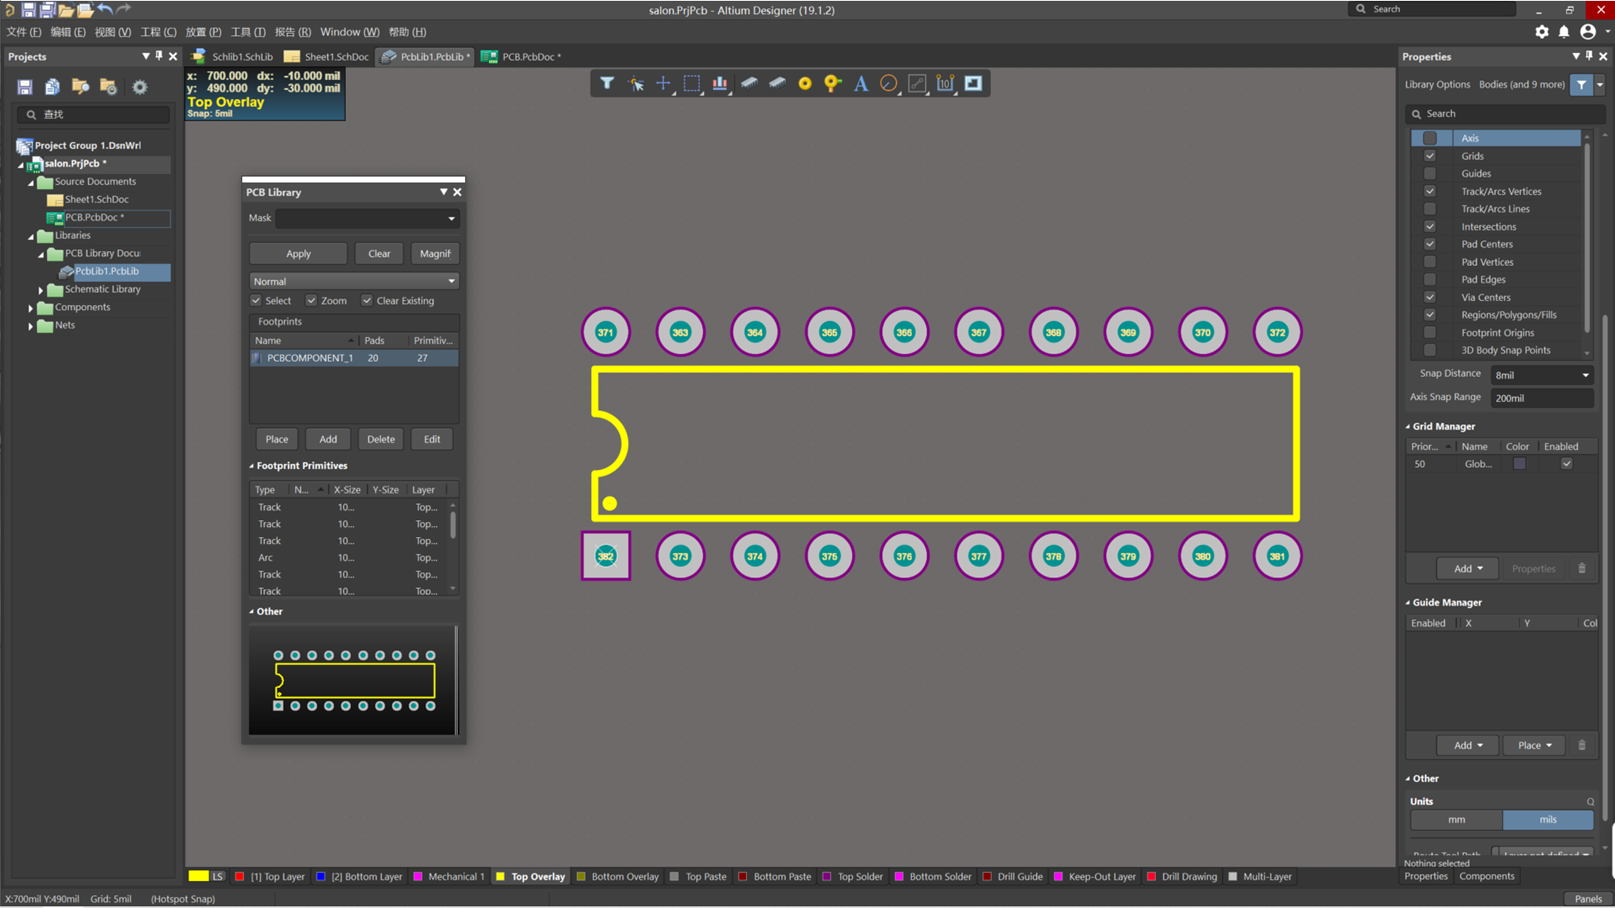Open the 文件 (F) menu

point(24,32)
